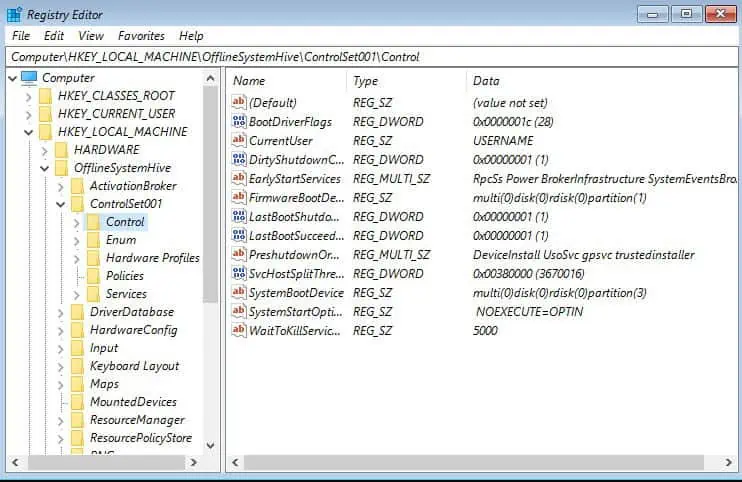Image resolution: width=742 pixels, height=482 pixels.
Task: Click the CurrentUser string value icon
Action: tap(239, 140)
